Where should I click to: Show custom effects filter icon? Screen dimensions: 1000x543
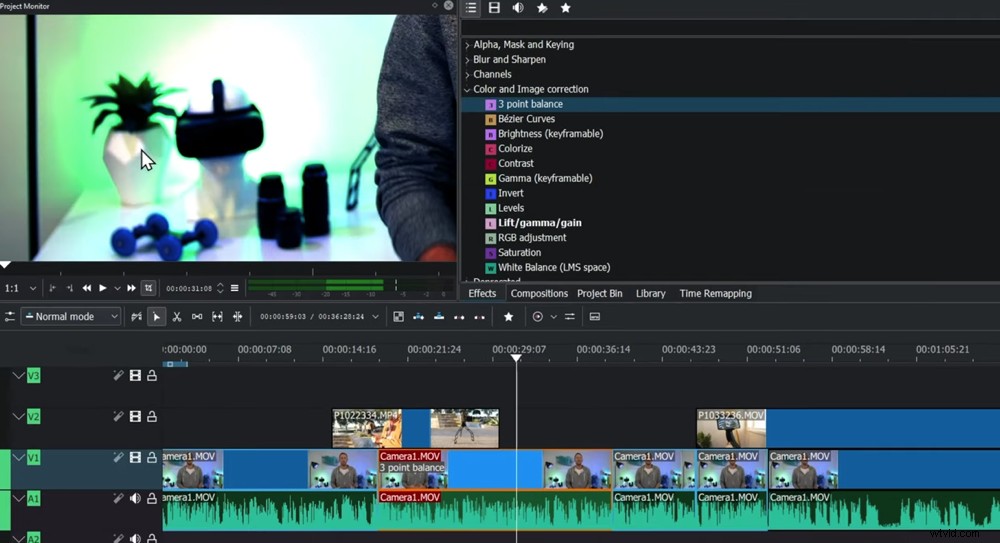pos(541,8)
